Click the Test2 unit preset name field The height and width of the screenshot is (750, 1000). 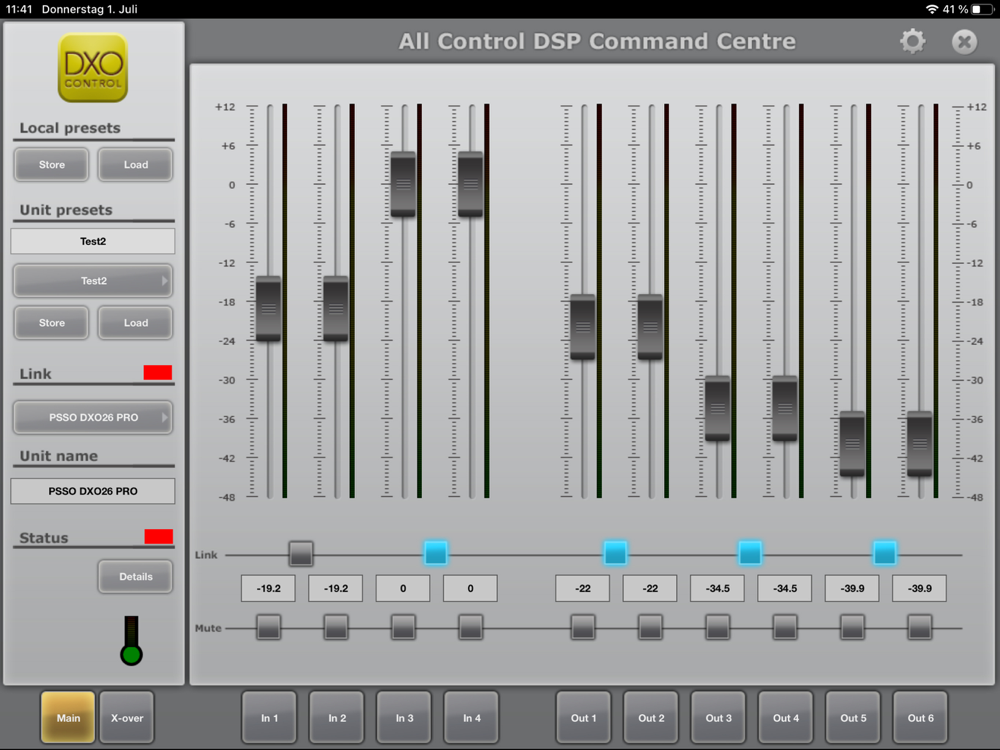pos(93,241)
